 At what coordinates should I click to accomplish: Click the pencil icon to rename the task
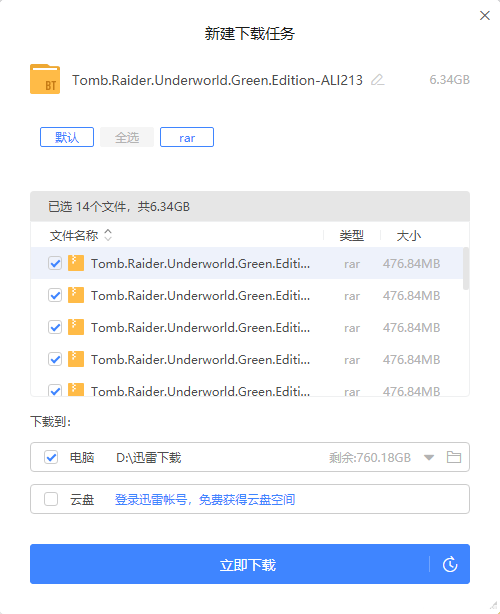(x=377, y=80)
